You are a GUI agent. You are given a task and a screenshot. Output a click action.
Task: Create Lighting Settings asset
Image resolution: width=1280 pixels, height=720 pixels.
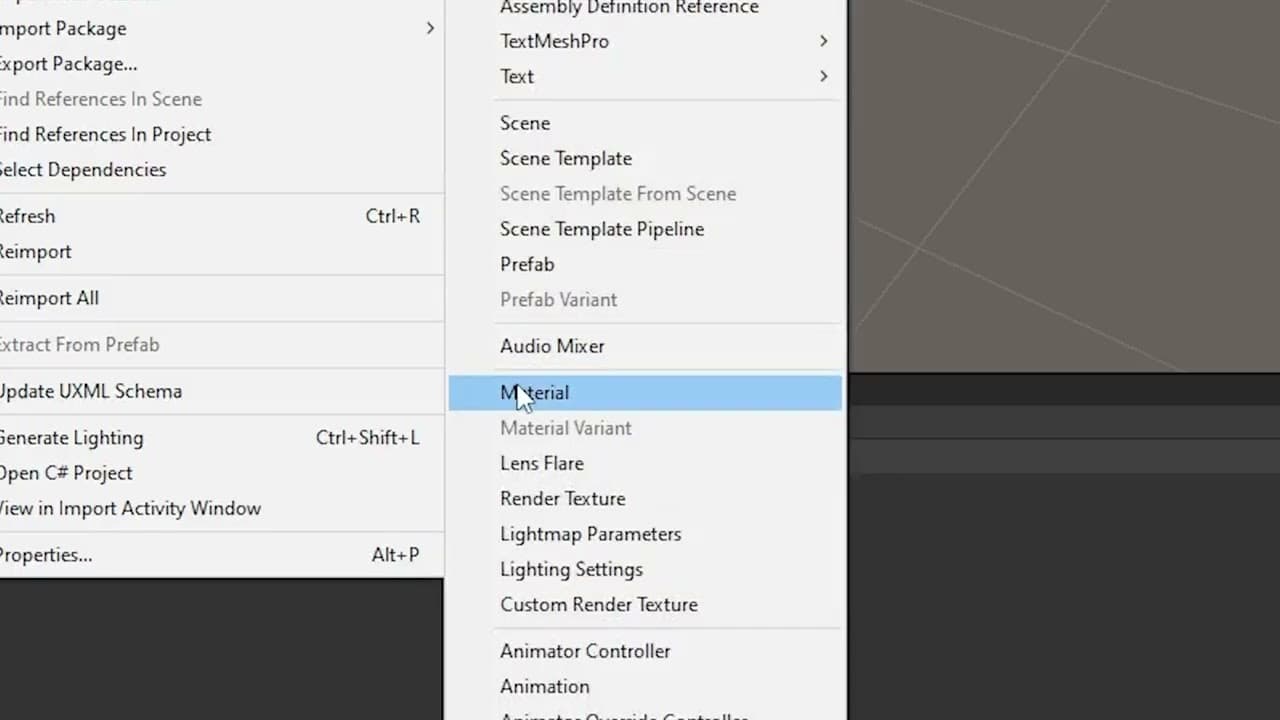[572, 569]
